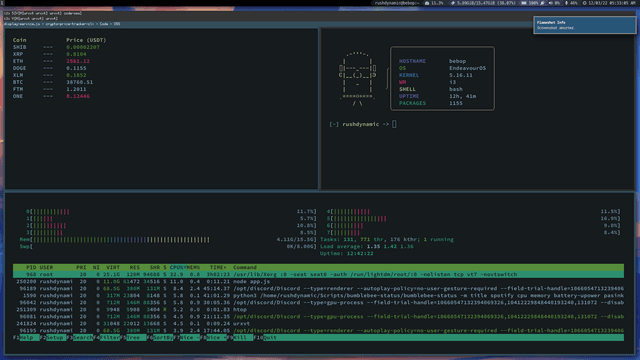Click the ETH price 2561.12
640x360 pixels.
tap(78, 61)
